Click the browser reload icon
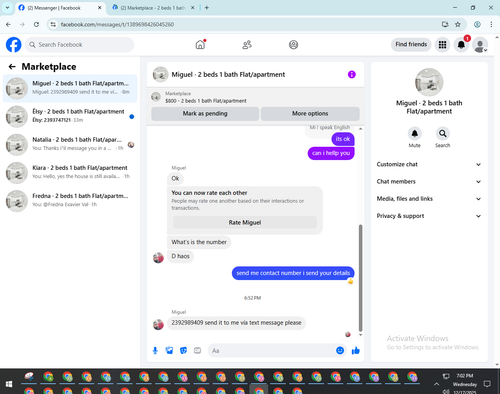 (36, 24)
